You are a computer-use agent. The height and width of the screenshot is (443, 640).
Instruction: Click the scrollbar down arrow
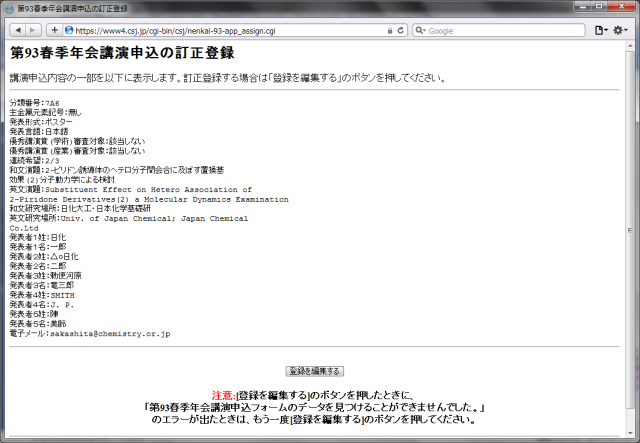(x=631, y=435)
